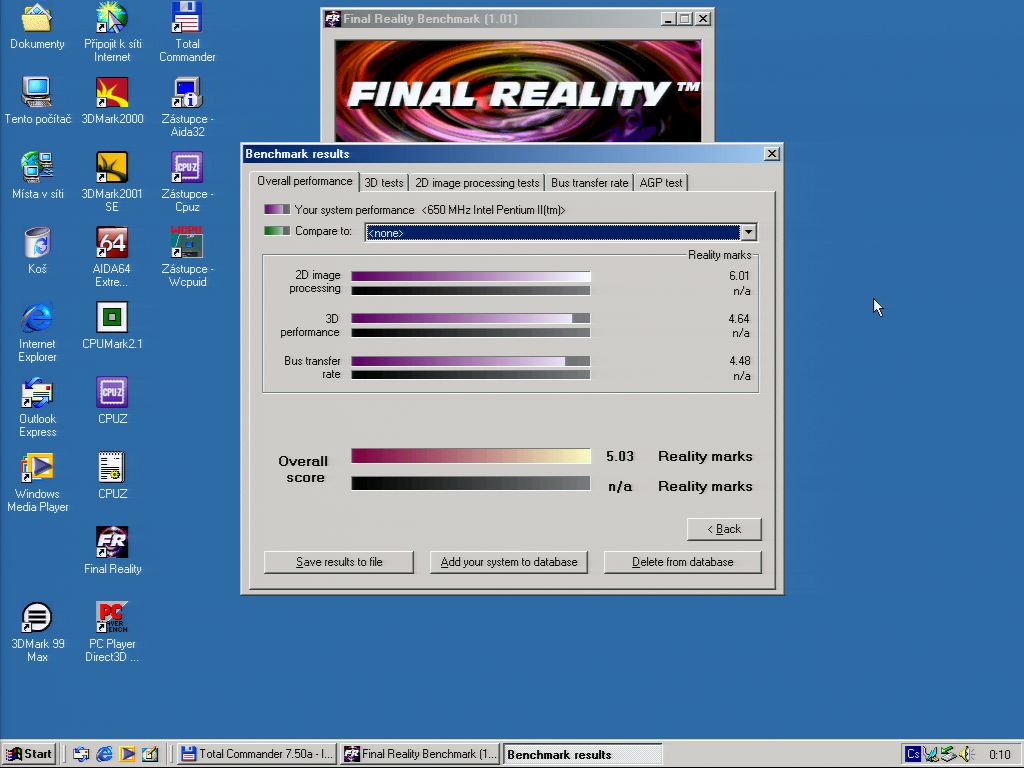Click the Back button
The height and width of the screenshot is (768, 1024).
pyautogui.click(x=724, y=529)
